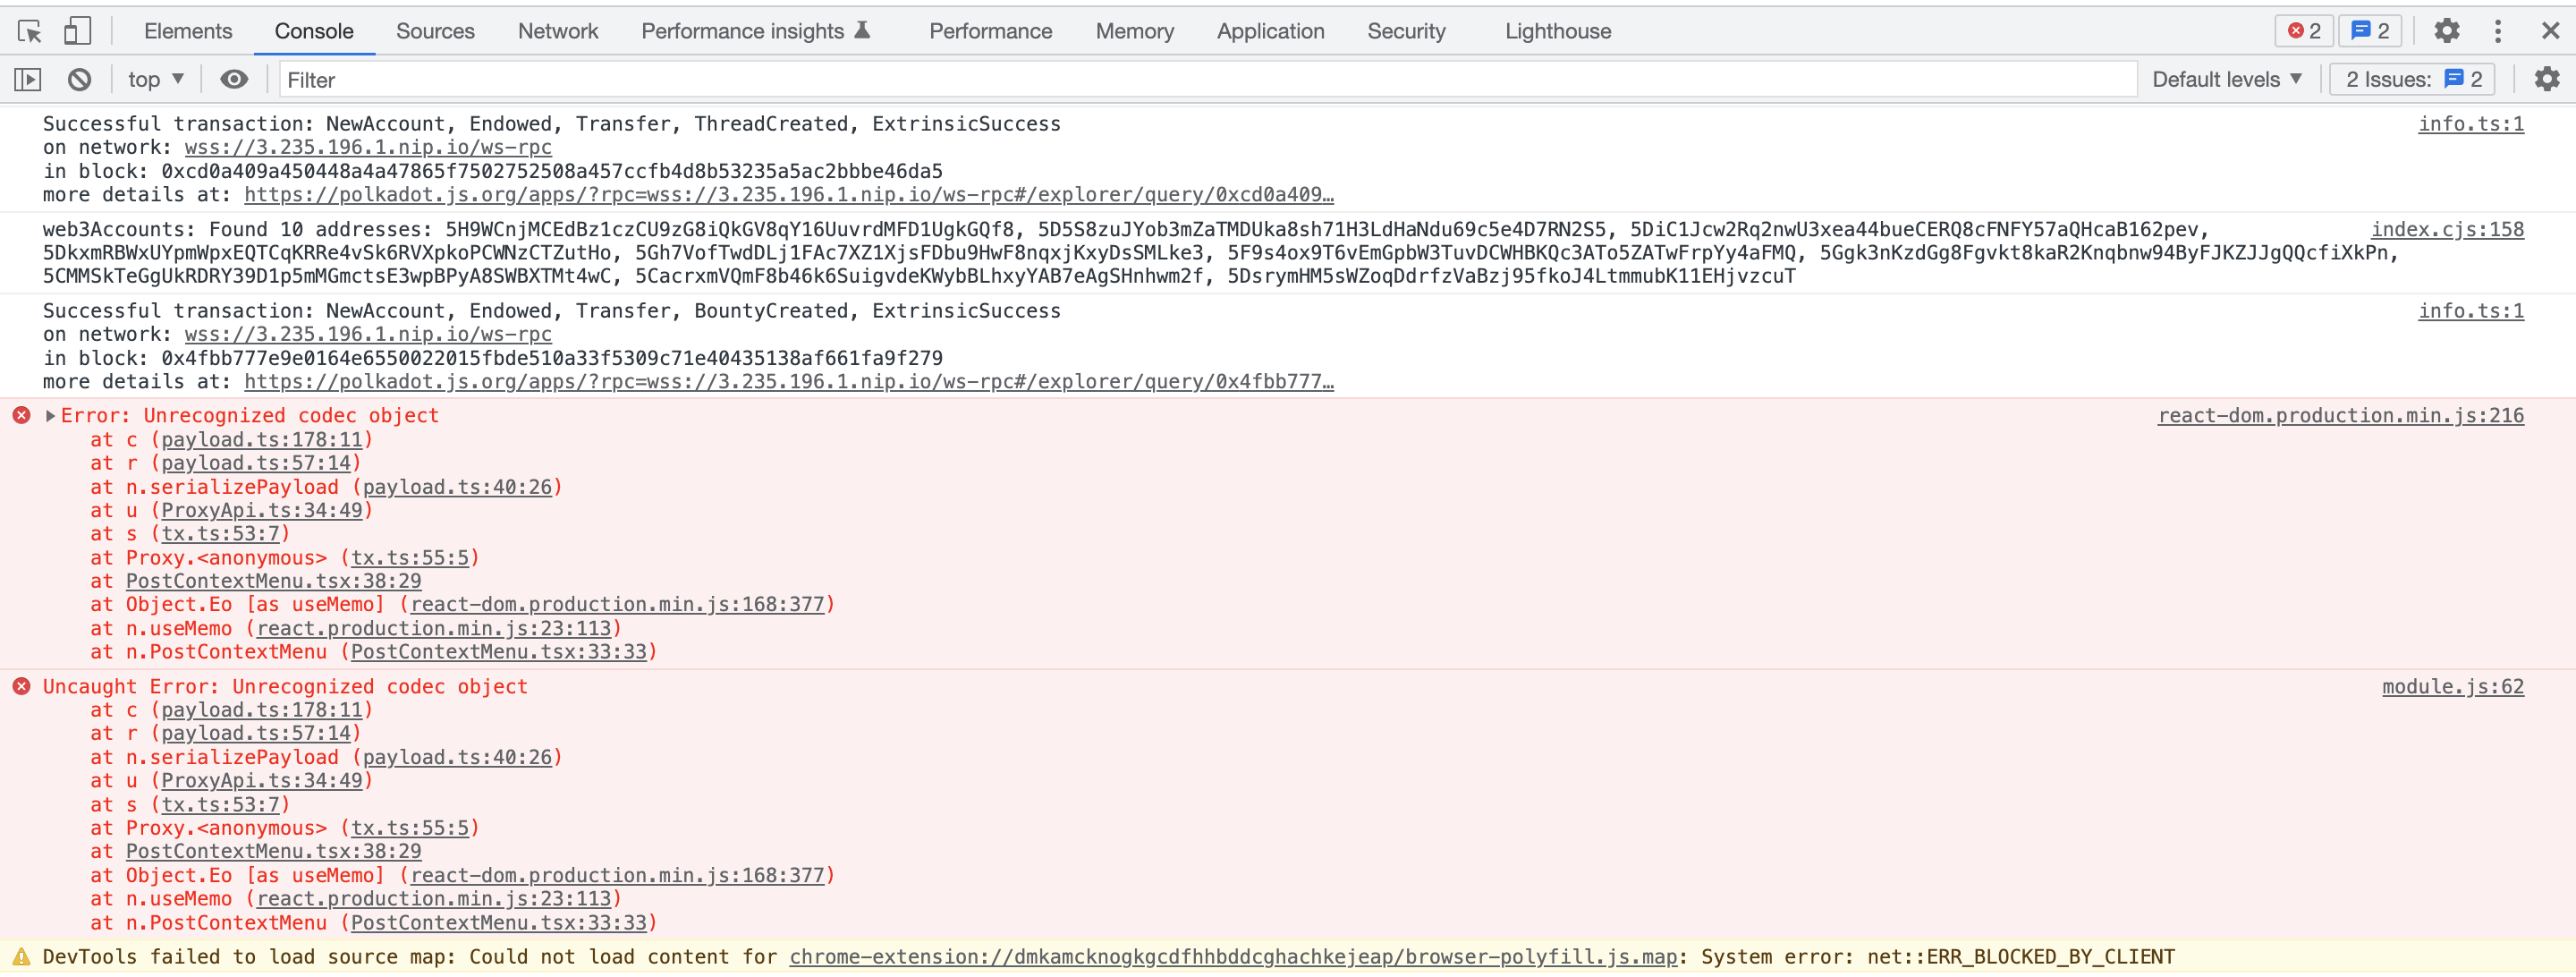This screenshot has height=977, width=2576.
Task: Show the console sidebar panel
Action: (x=28, y=79)
